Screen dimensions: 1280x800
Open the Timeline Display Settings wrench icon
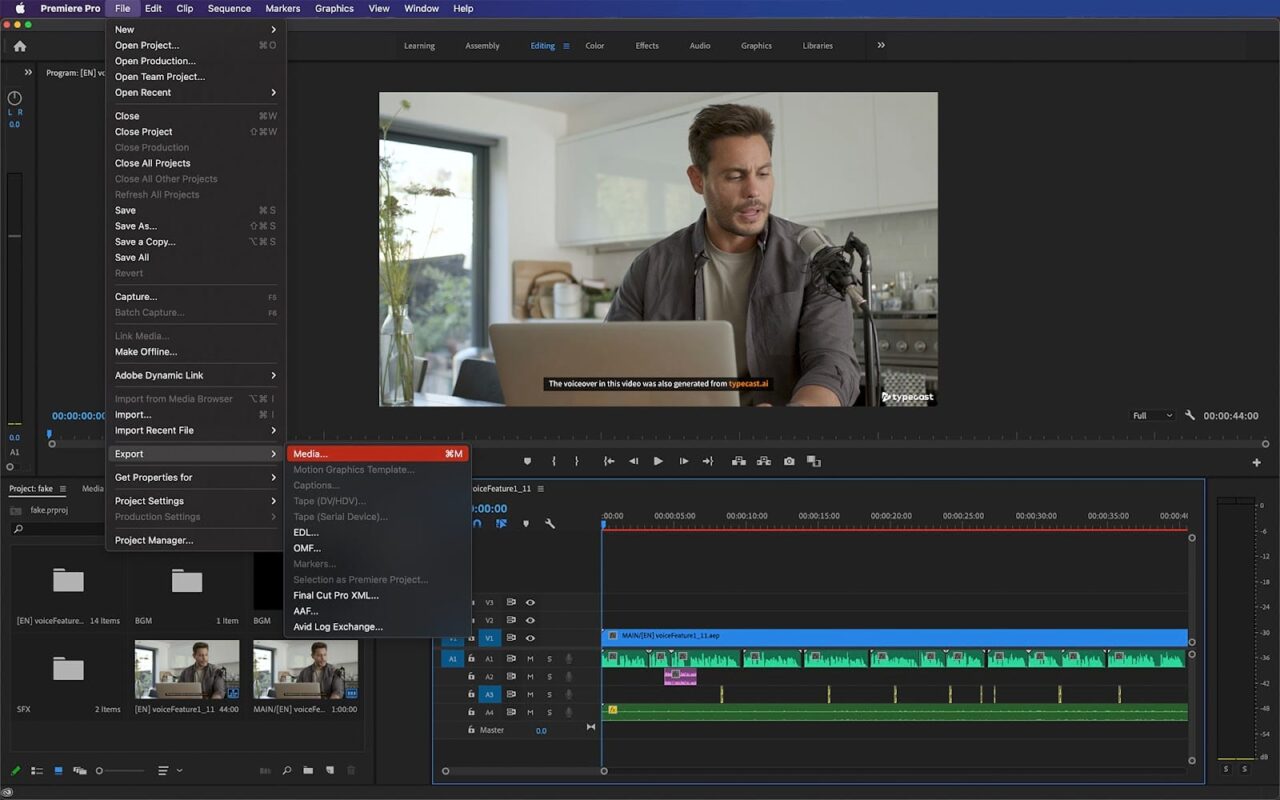(x=551, y=522)
